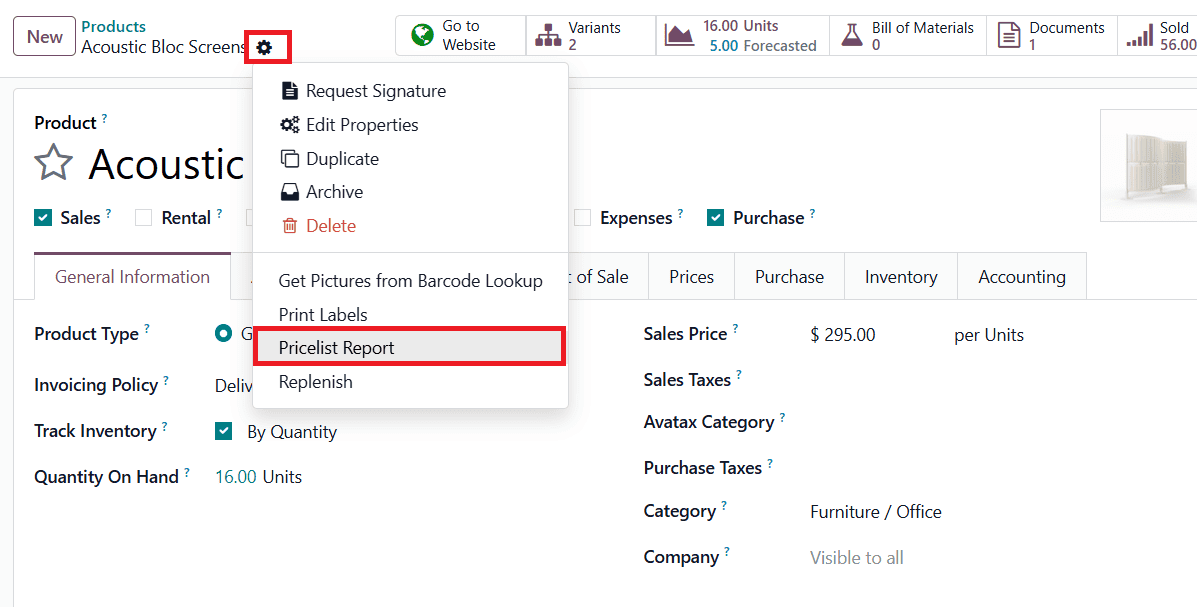Click the gear action menu icon
1197x607 pixels.
click(266, 44)
